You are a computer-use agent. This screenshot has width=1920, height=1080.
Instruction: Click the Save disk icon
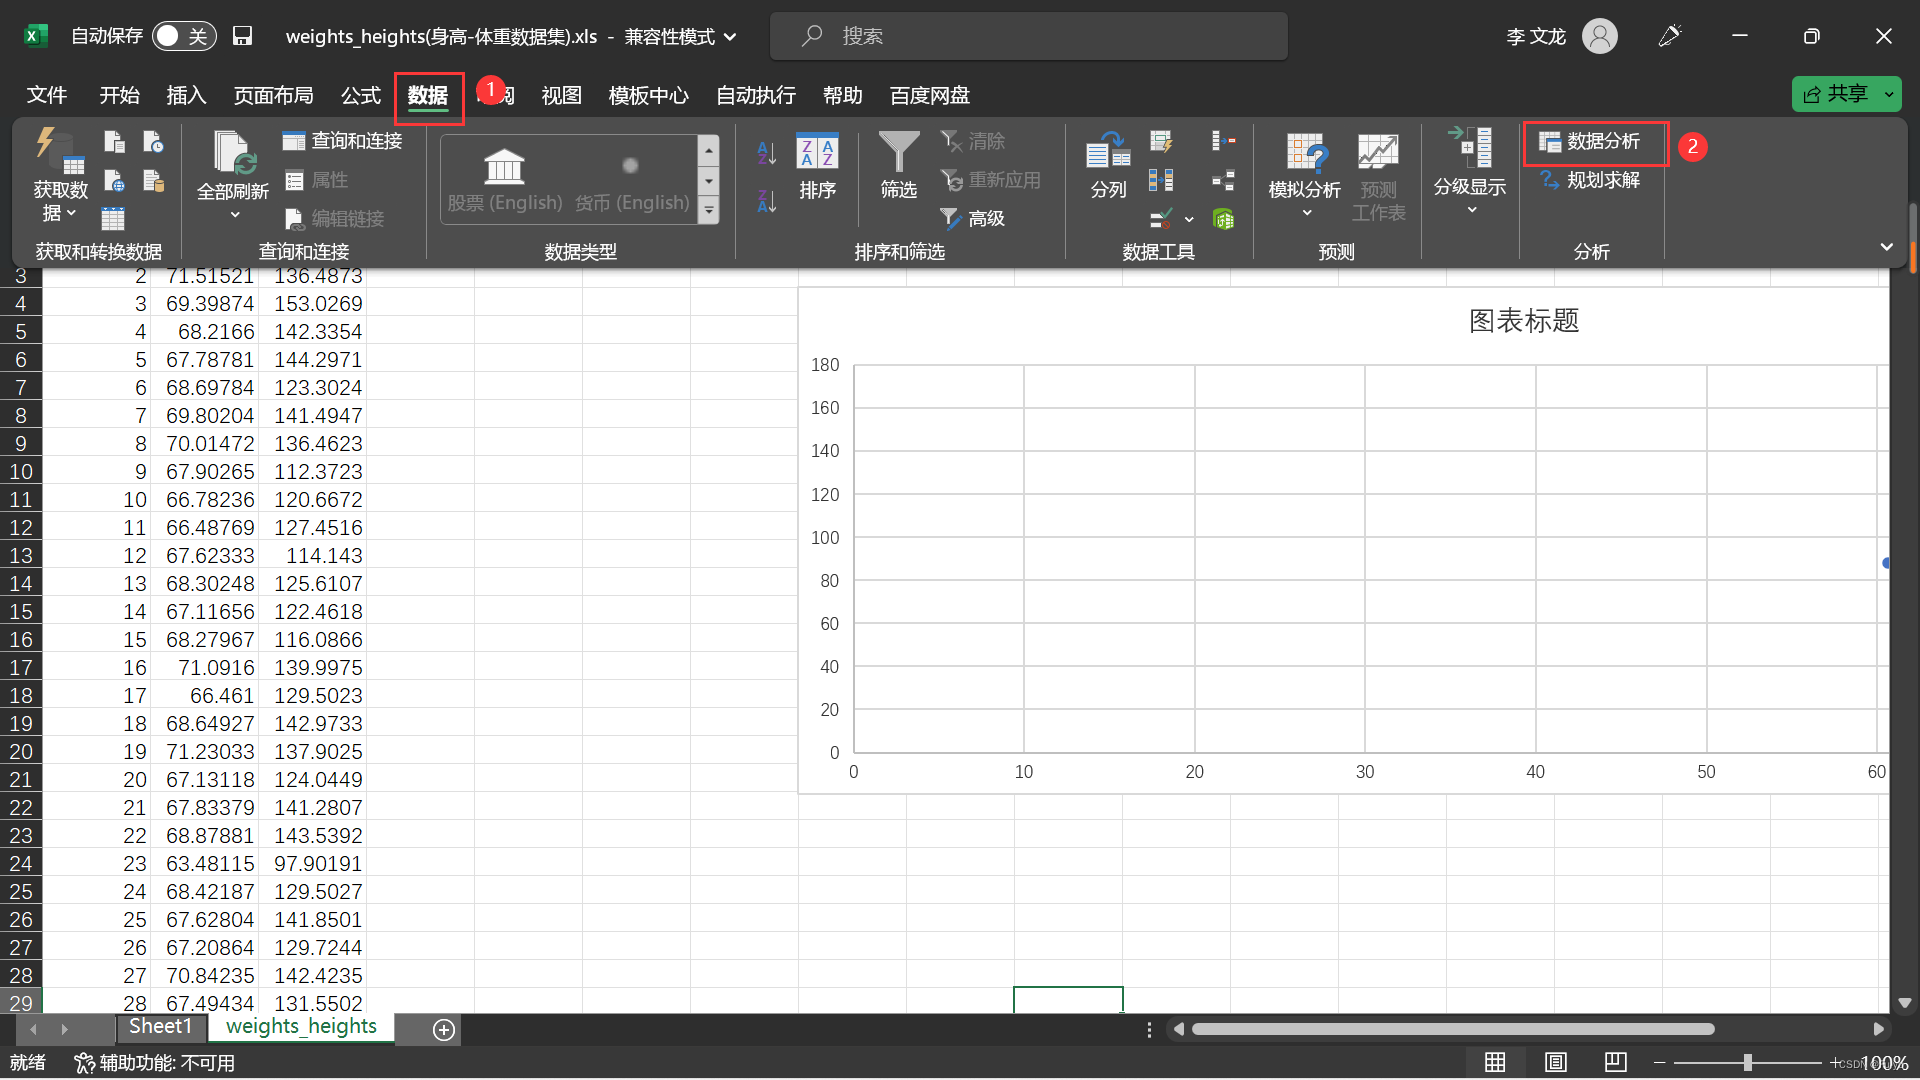click(x=242, y=36)
